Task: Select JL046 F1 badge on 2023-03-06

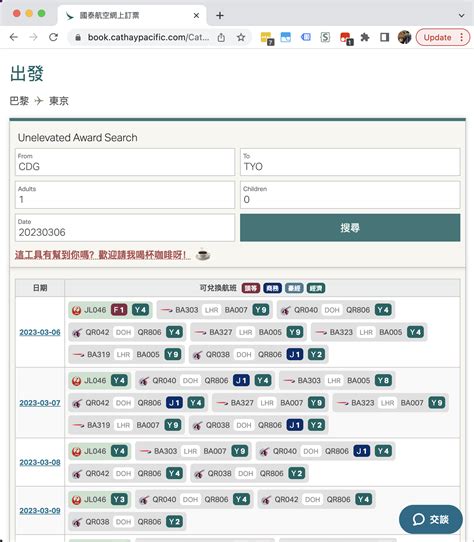Action: [x=119, y=310]
